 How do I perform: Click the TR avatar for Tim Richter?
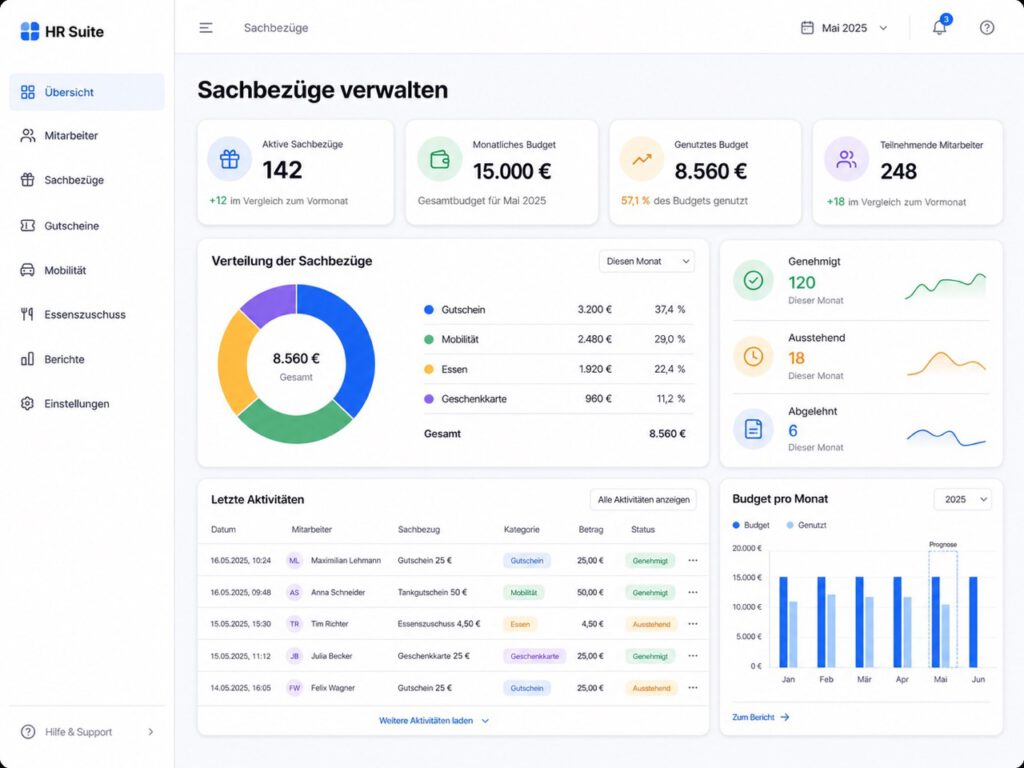pyautogui.click(x=295, y=624)
